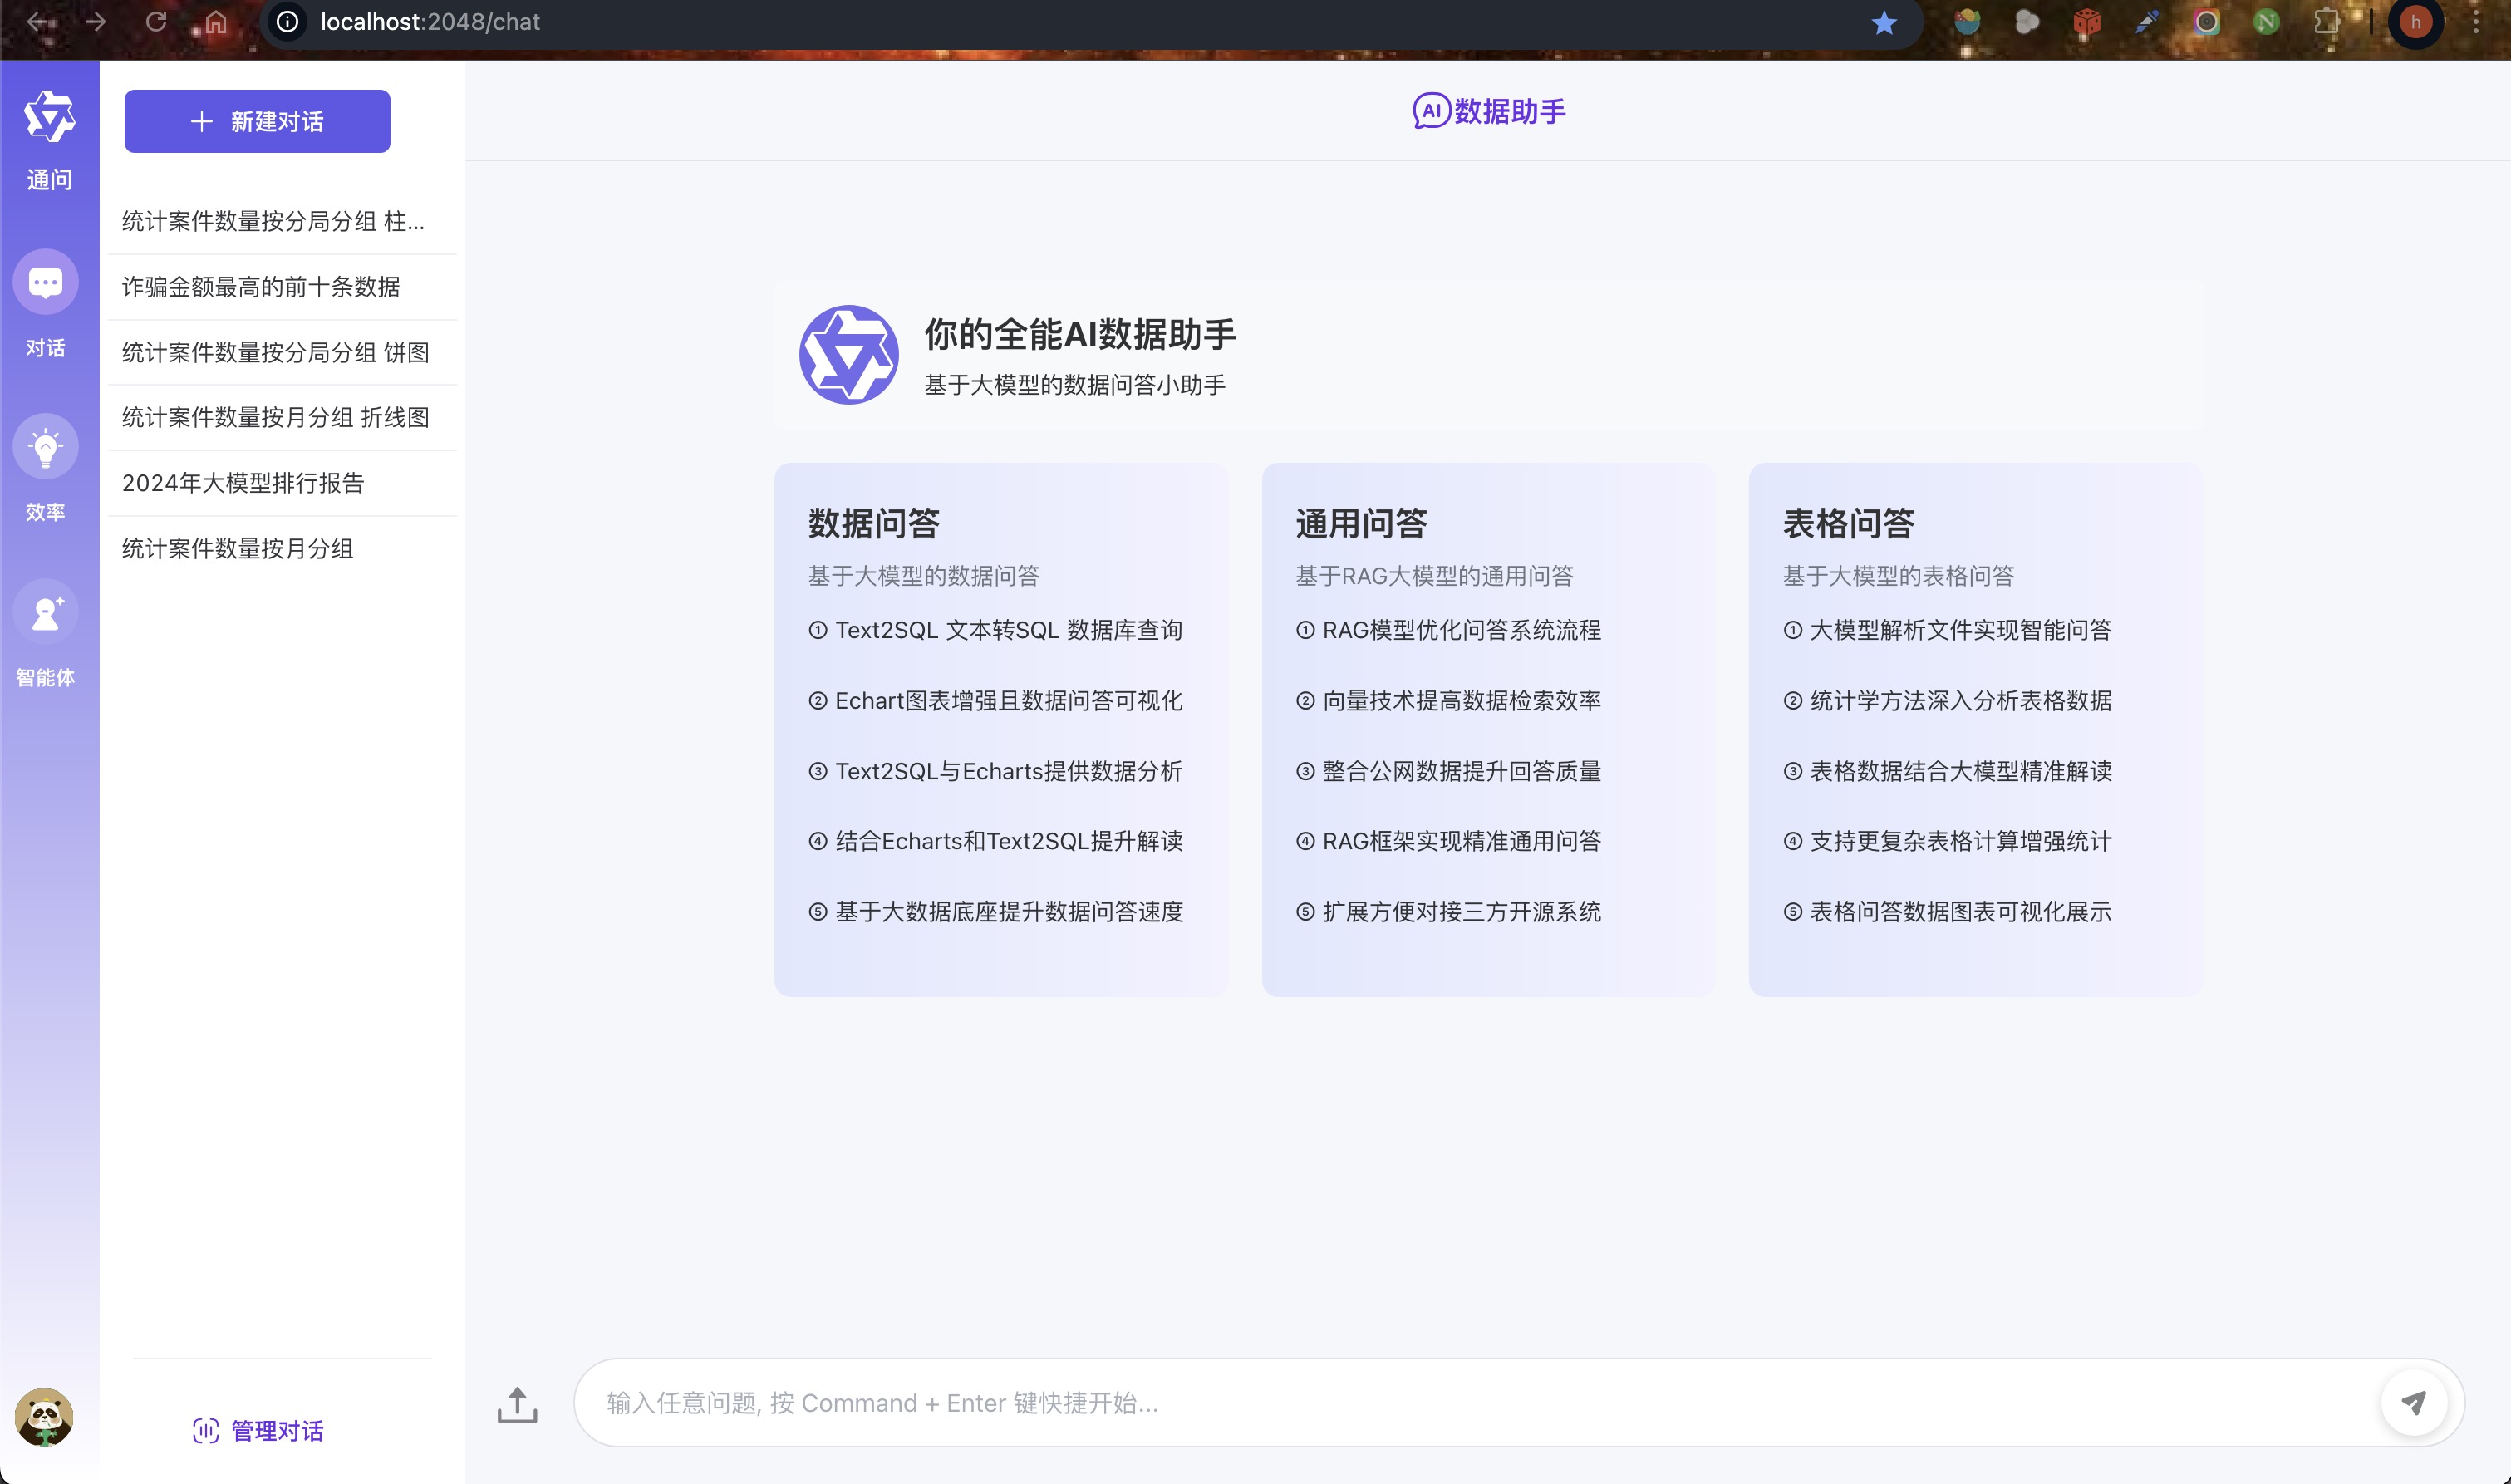
Task: Select the 表格问答 card
Action: 1975,729
